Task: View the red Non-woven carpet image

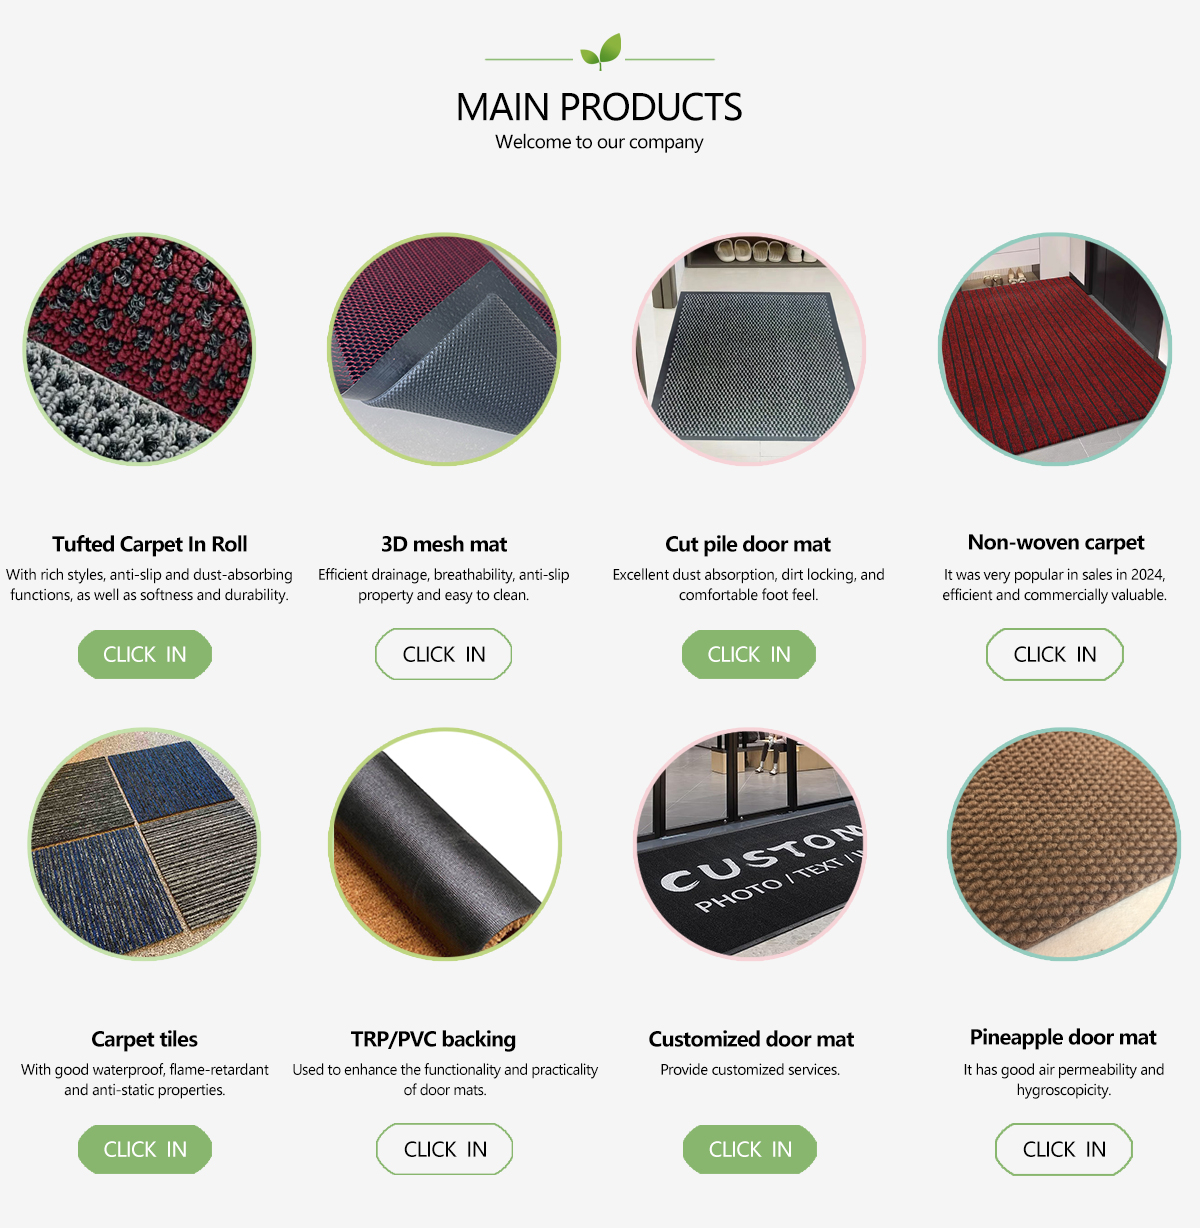Action: [x=1055, y=350]
